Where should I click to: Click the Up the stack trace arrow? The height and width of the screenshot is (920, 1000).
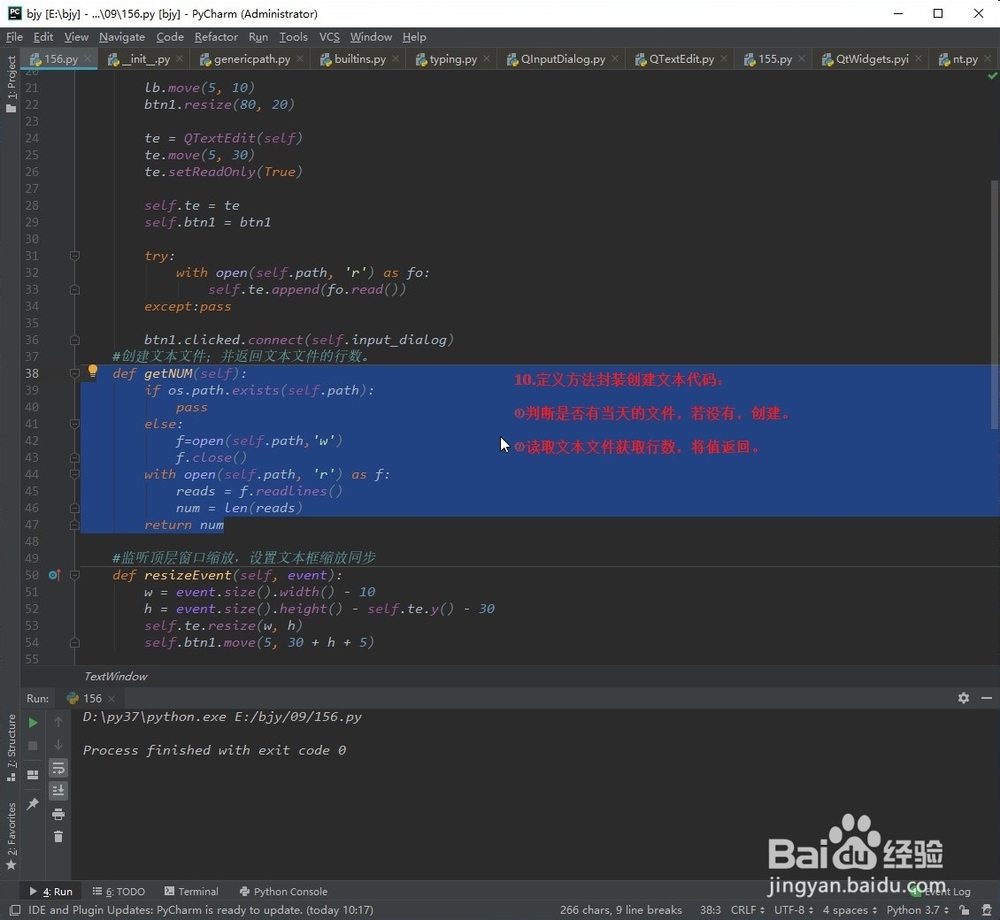coord(58,722)
